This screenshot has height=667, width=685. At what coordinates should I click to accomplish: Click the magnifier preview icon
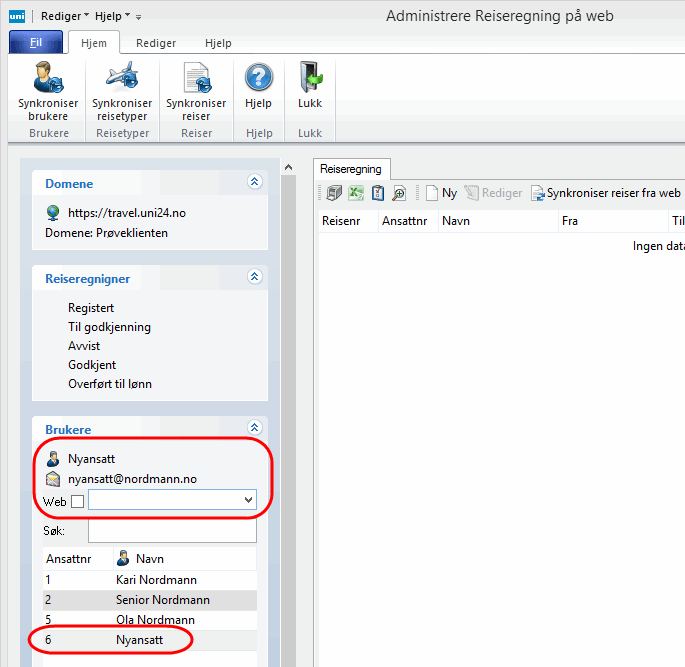(398, 193)
